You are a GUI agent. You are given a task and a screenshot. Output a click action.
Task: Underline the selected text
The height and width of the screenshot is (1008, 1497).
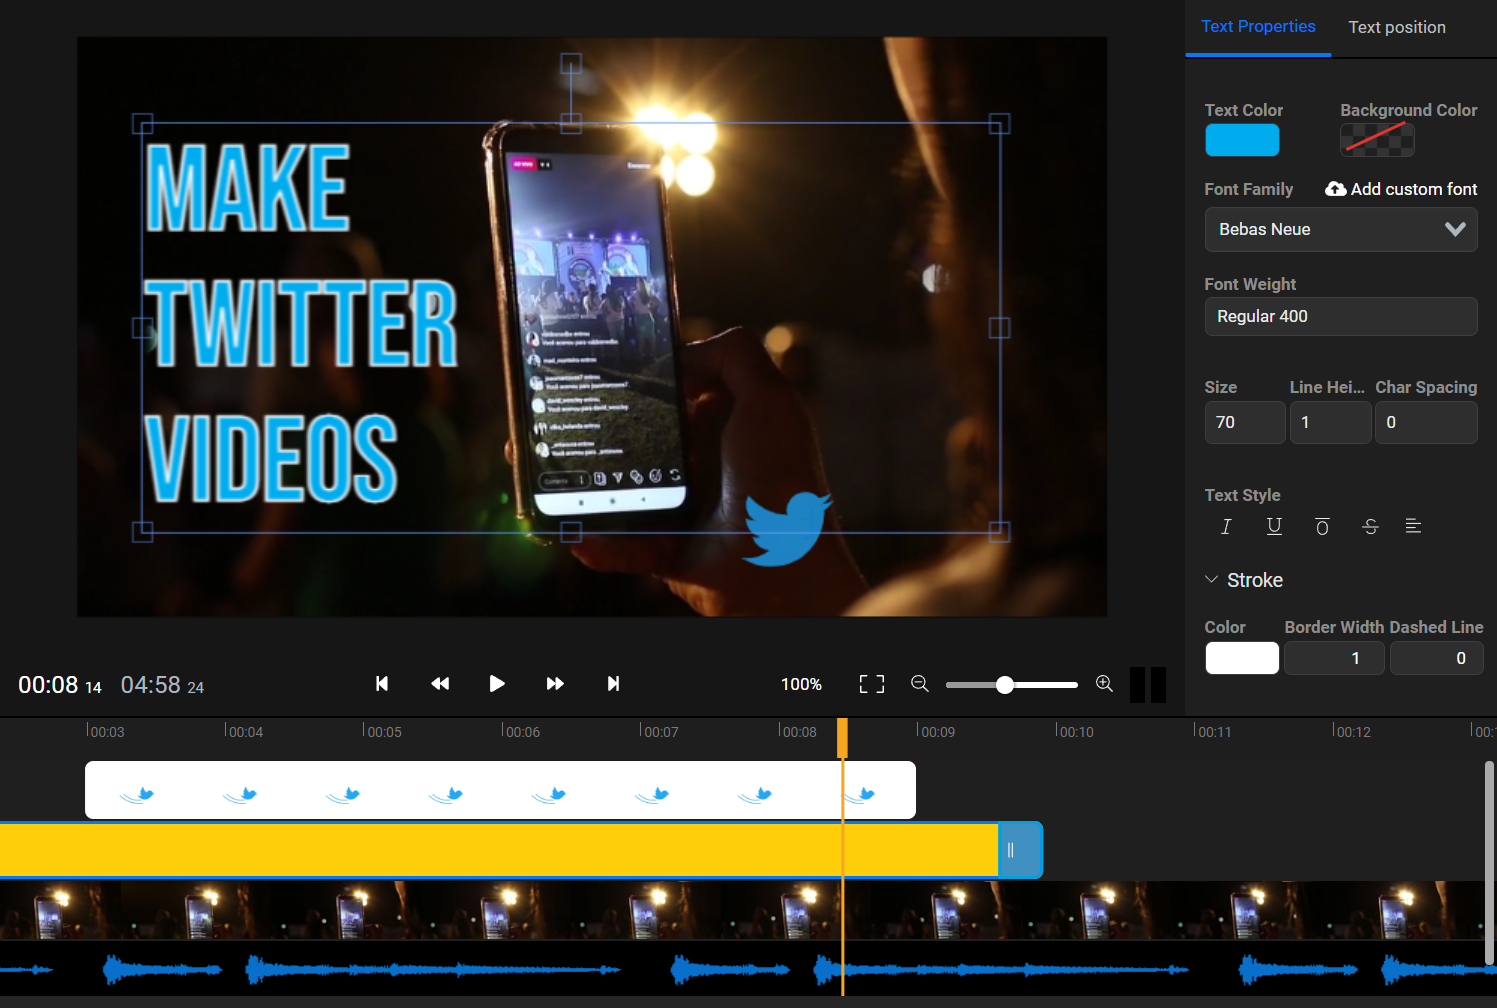[x=1274, y=526]
